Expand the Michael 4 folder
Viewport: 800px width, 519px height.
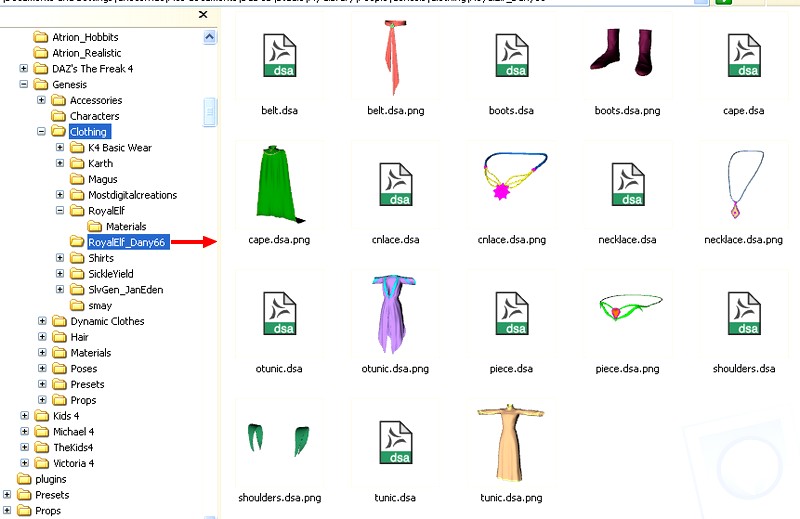click(x=24, y=431)
